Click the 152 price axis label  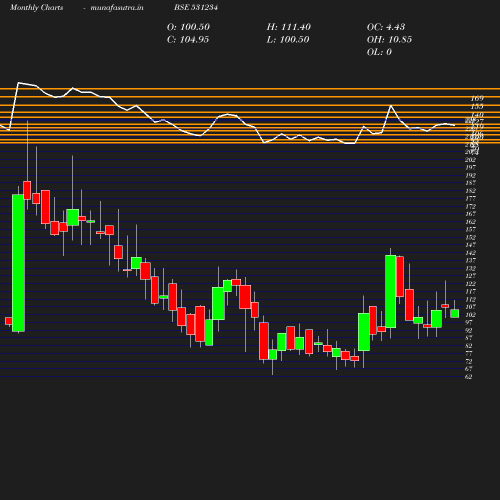coord(470,237)
